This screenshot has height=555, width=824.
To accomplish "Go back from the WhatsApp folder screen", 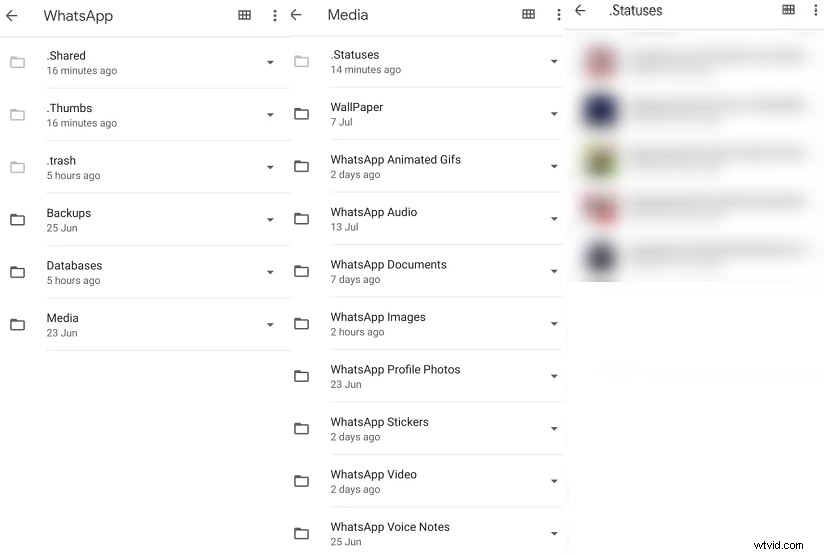I will [x=12, y=16].
